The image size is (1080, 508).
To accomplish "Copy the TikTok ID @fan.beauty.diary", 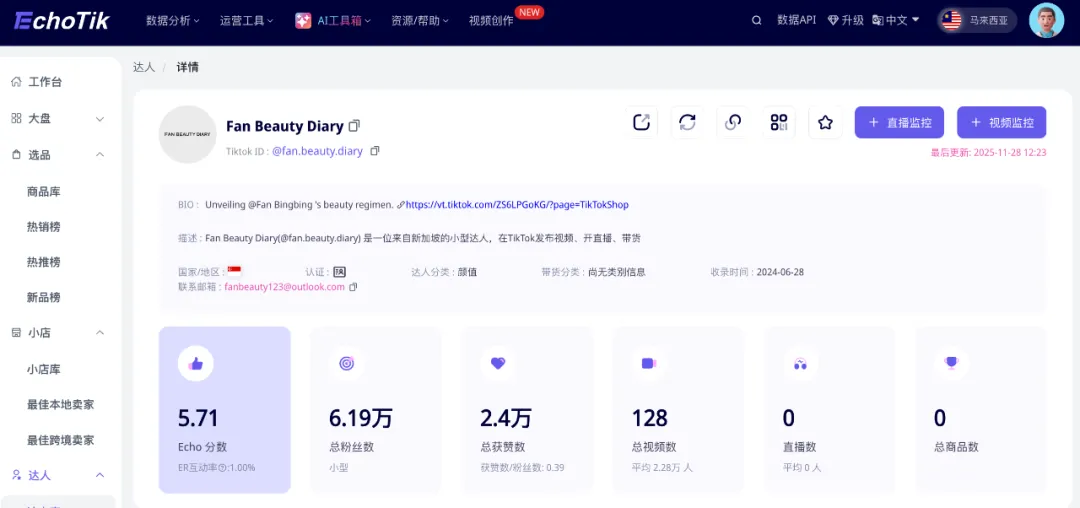I will tap(375, 151).
